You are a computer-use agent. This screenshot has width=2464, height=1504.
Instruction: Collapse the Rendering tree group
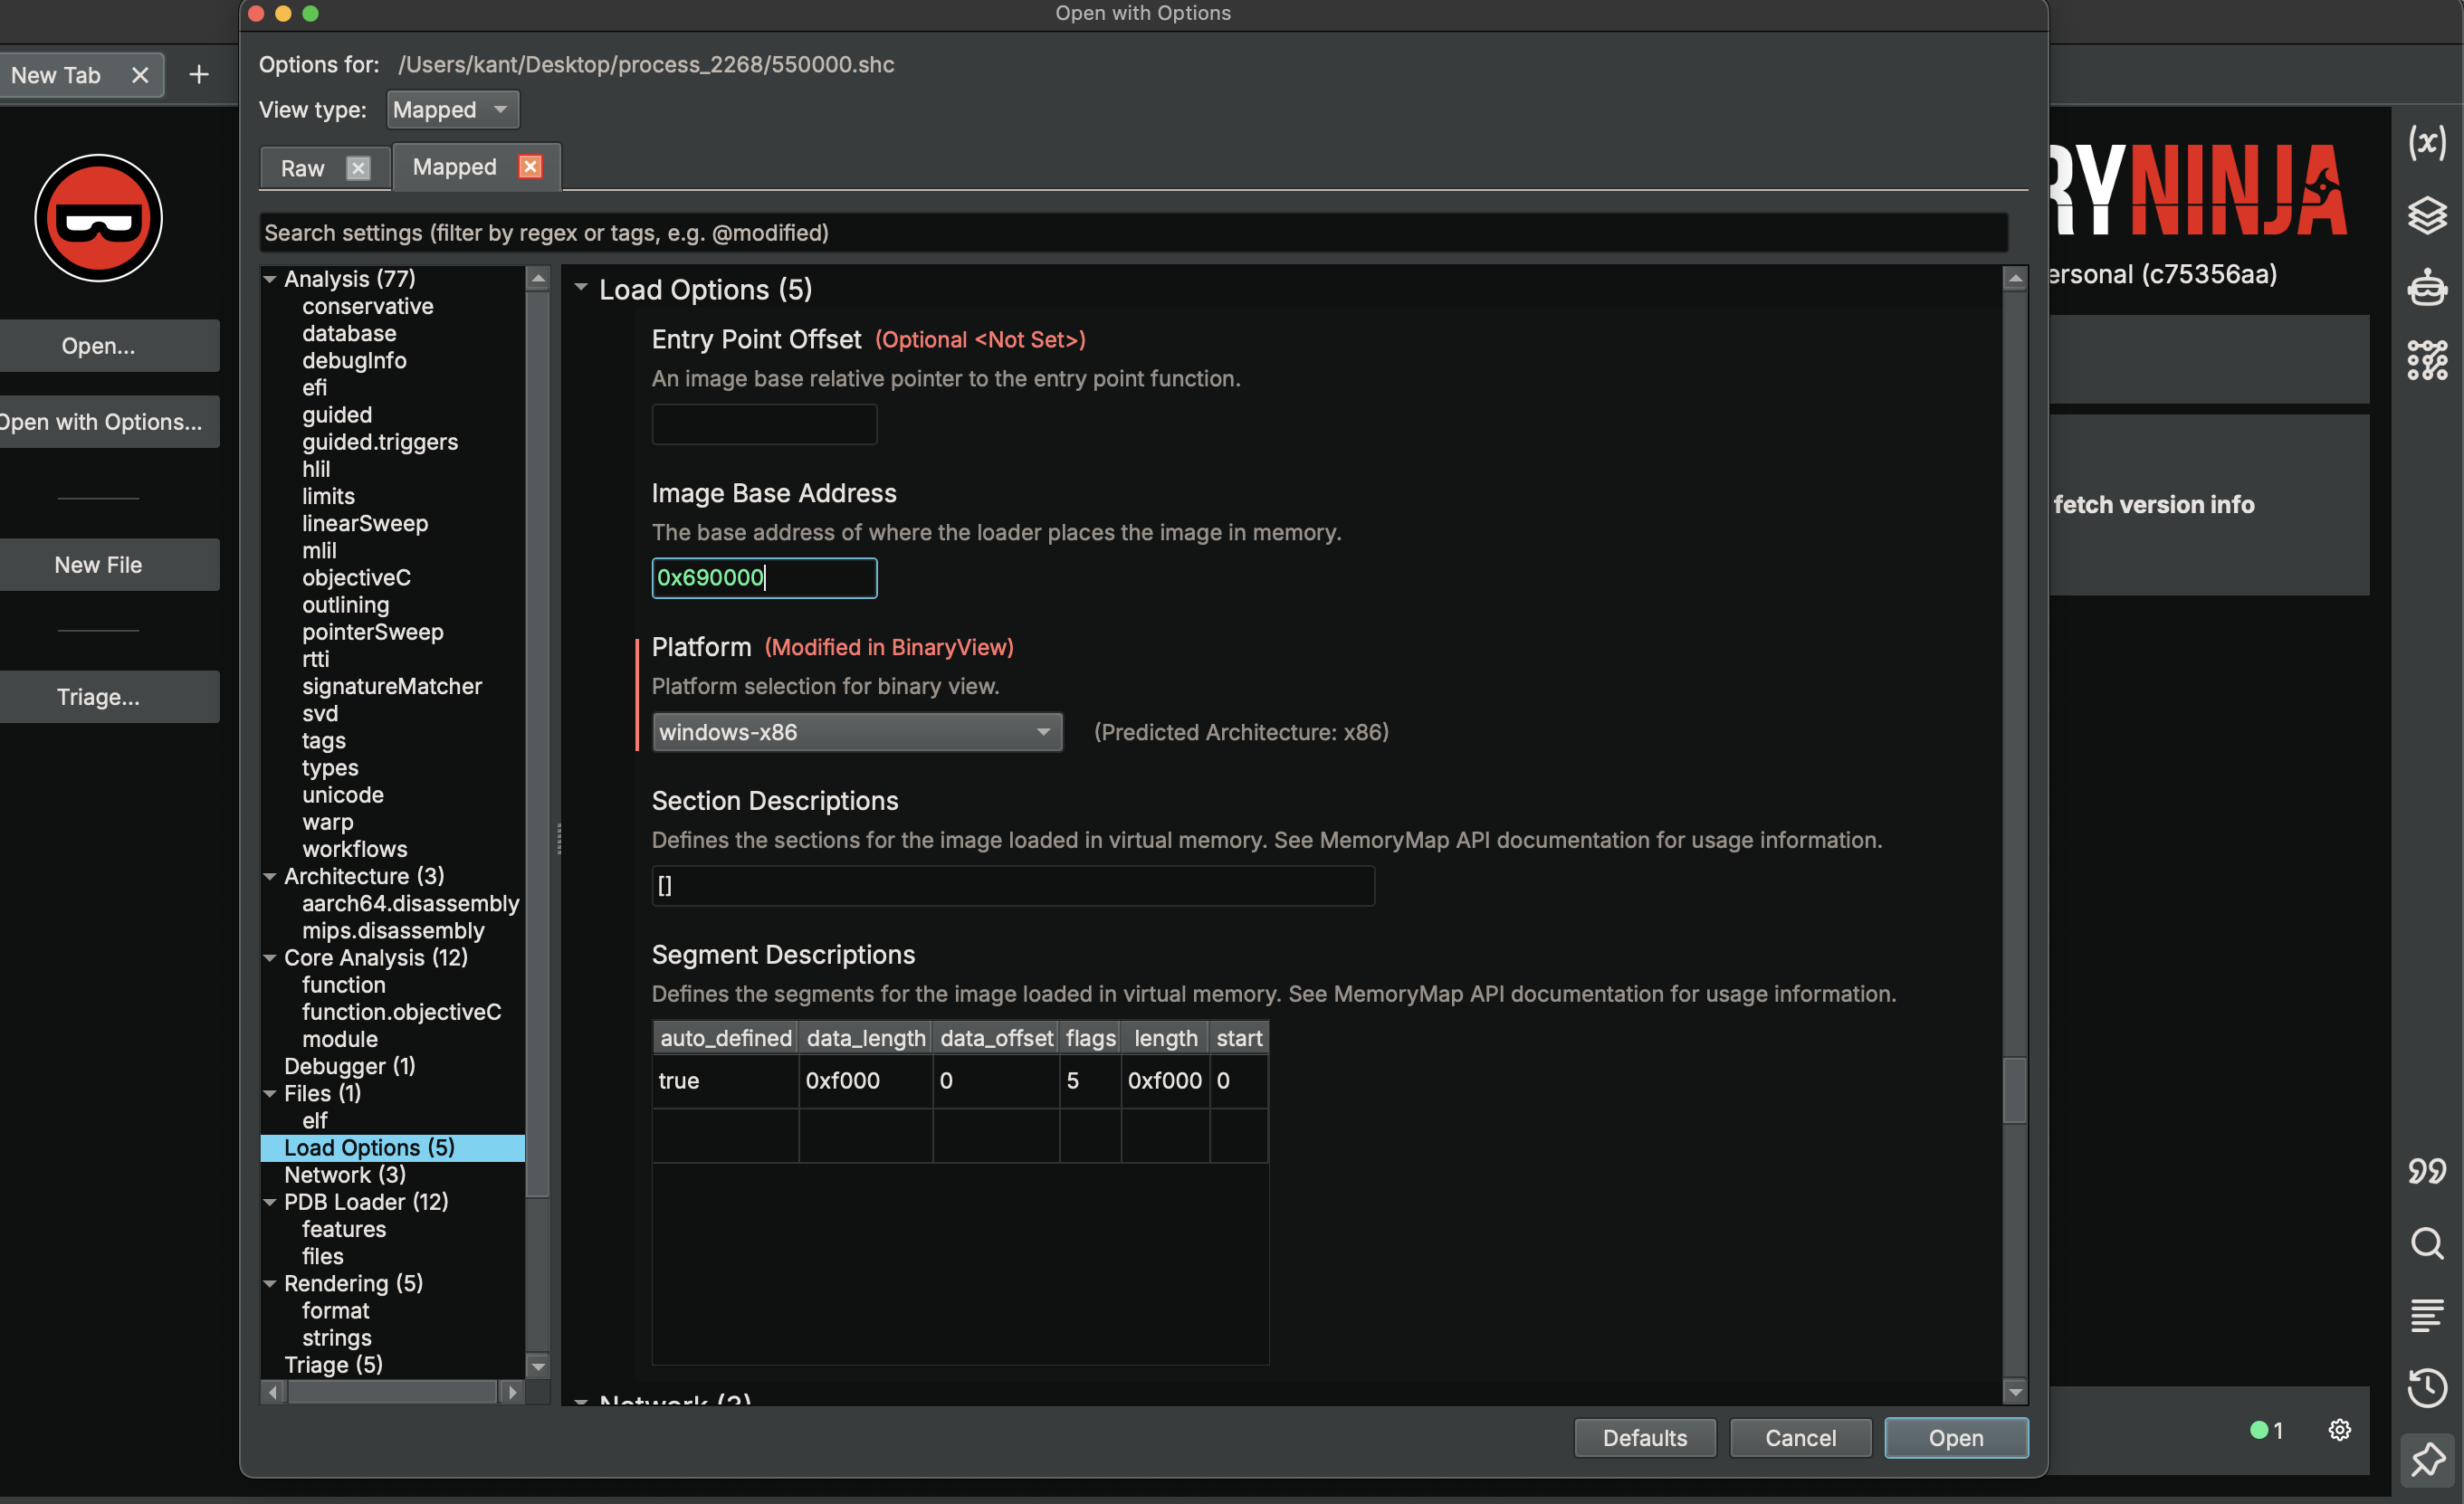(270, 1284)
